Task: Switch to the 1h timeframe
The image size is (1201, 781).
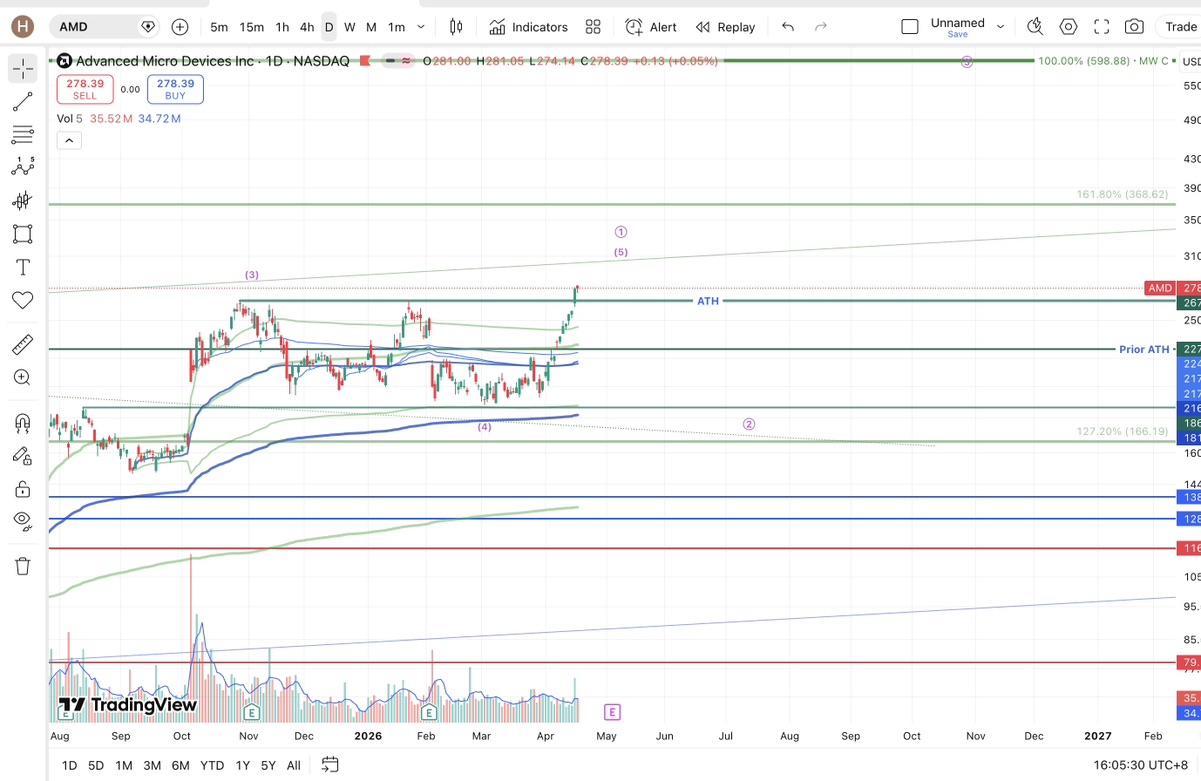Action: (282, 27)
